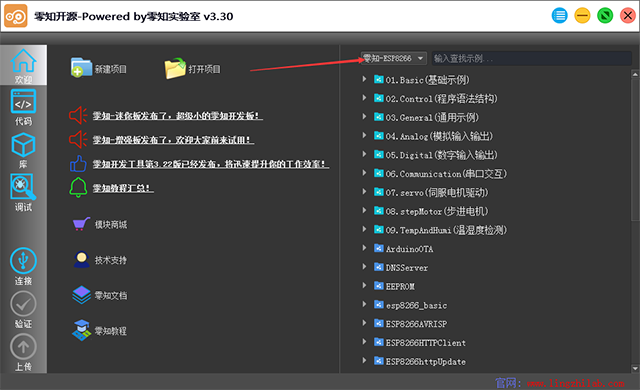Open the 零知教程汇总 tutorial summary link
Viewport: 640px width, 390px height.
[x=123, y=188]
